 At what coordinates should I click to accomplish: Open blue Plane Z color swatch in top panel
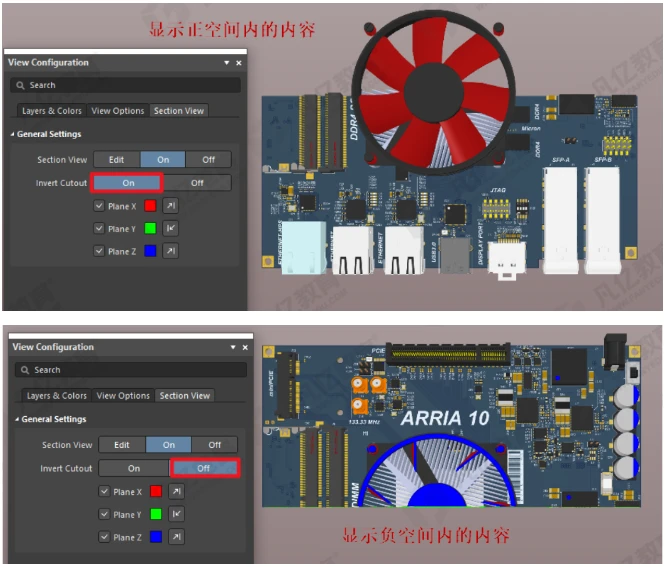[x=150, y=251]
